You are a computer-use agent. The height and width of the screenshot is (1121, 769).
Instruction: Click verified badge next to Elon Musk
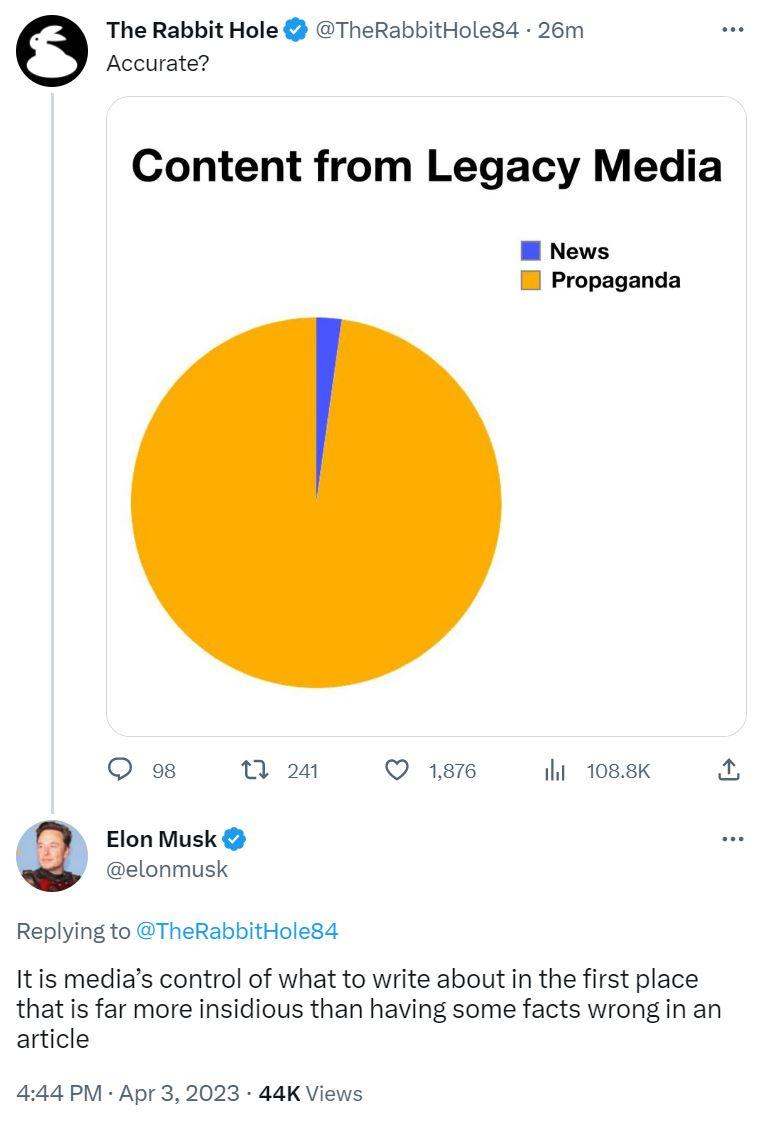[235, 839]
